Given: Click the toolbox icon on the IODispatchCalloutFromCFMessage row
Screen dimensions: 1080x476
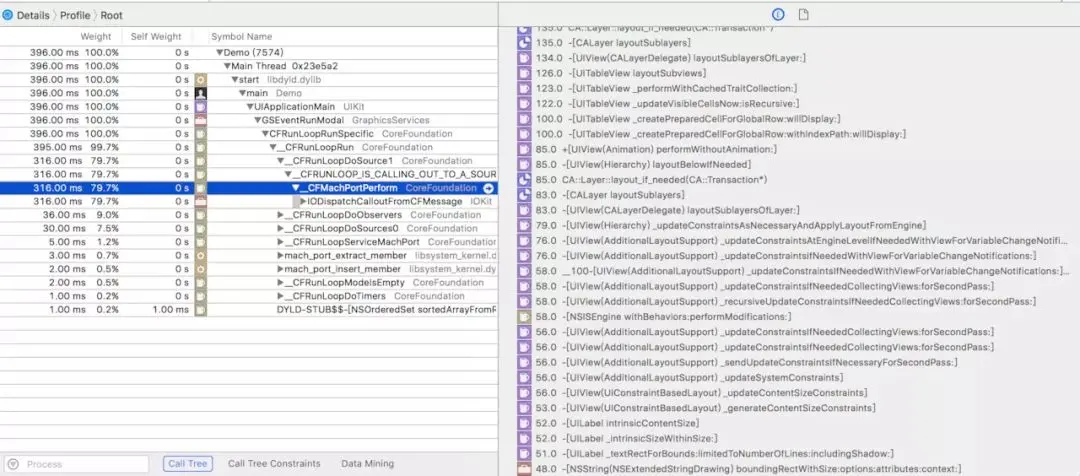Looking at the screenshot, I should (200, 201).
